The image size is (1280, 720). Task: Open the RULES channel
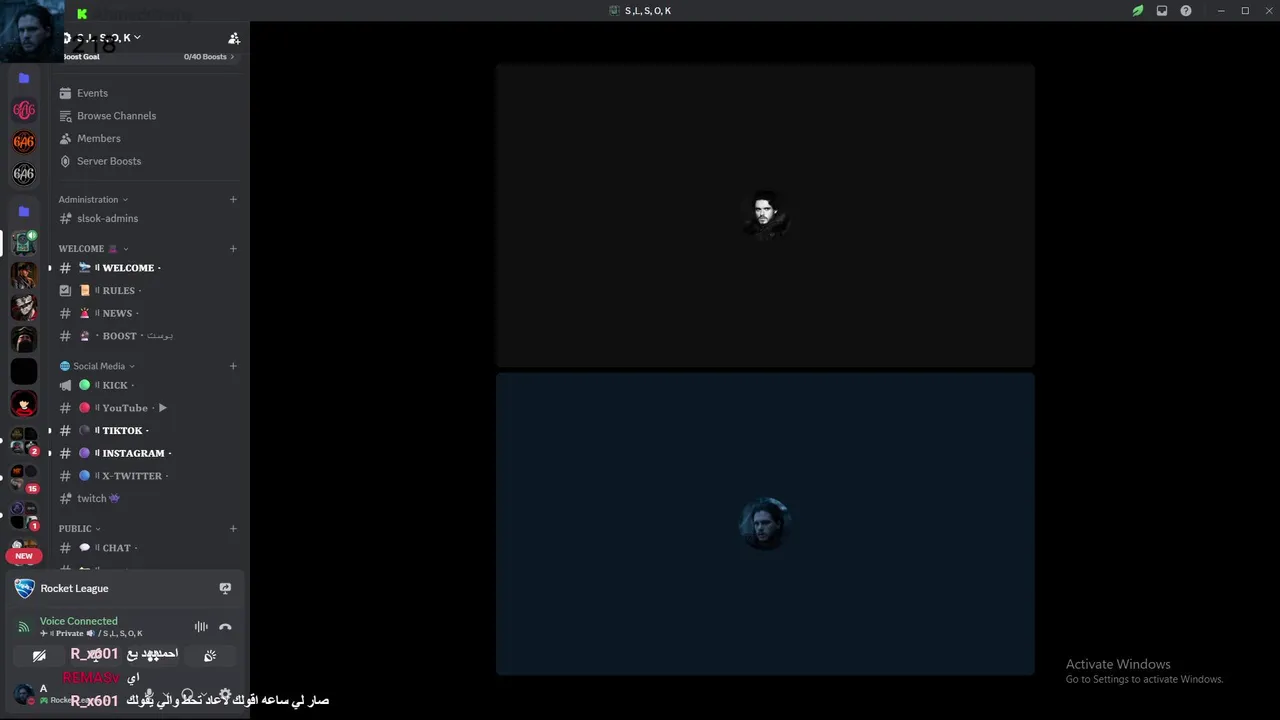tap(148, 291)
